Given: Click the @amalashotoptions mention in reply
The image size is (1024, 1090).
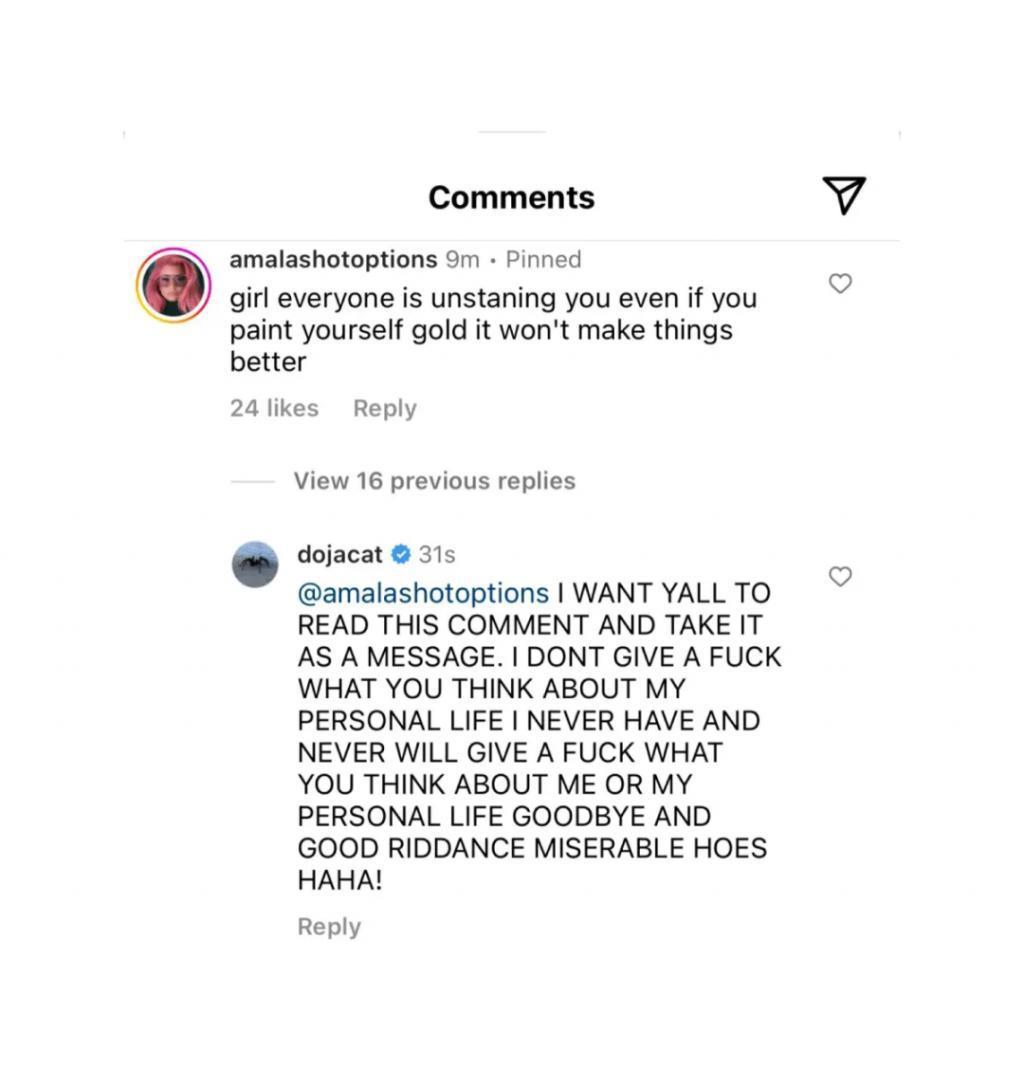Looking at the screenshot, I should click(x=423, y=593).
